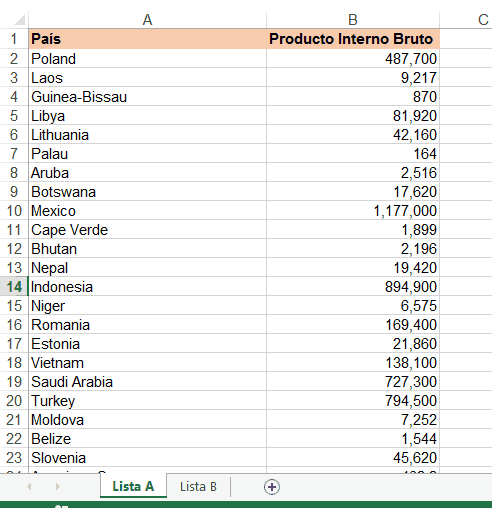Select the Romania cell

click(147, 325)
